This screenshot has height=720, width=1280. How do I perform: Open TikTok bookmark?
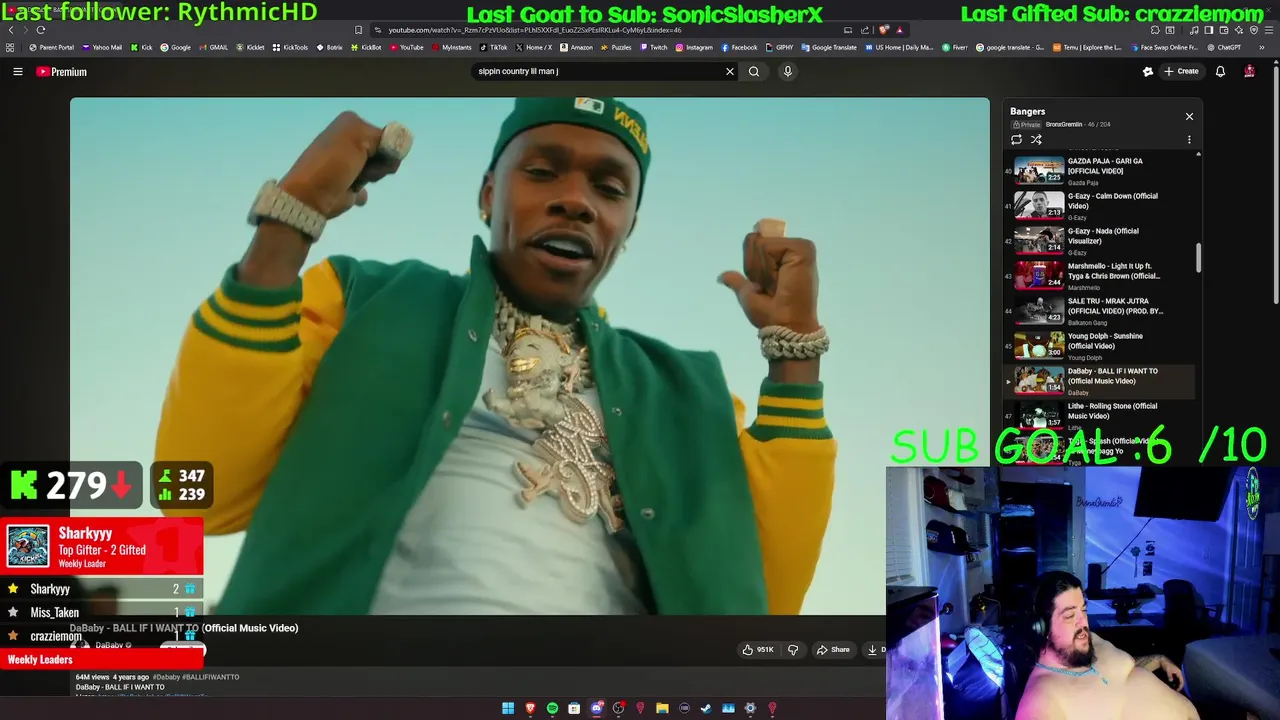(x=494, y=47)
